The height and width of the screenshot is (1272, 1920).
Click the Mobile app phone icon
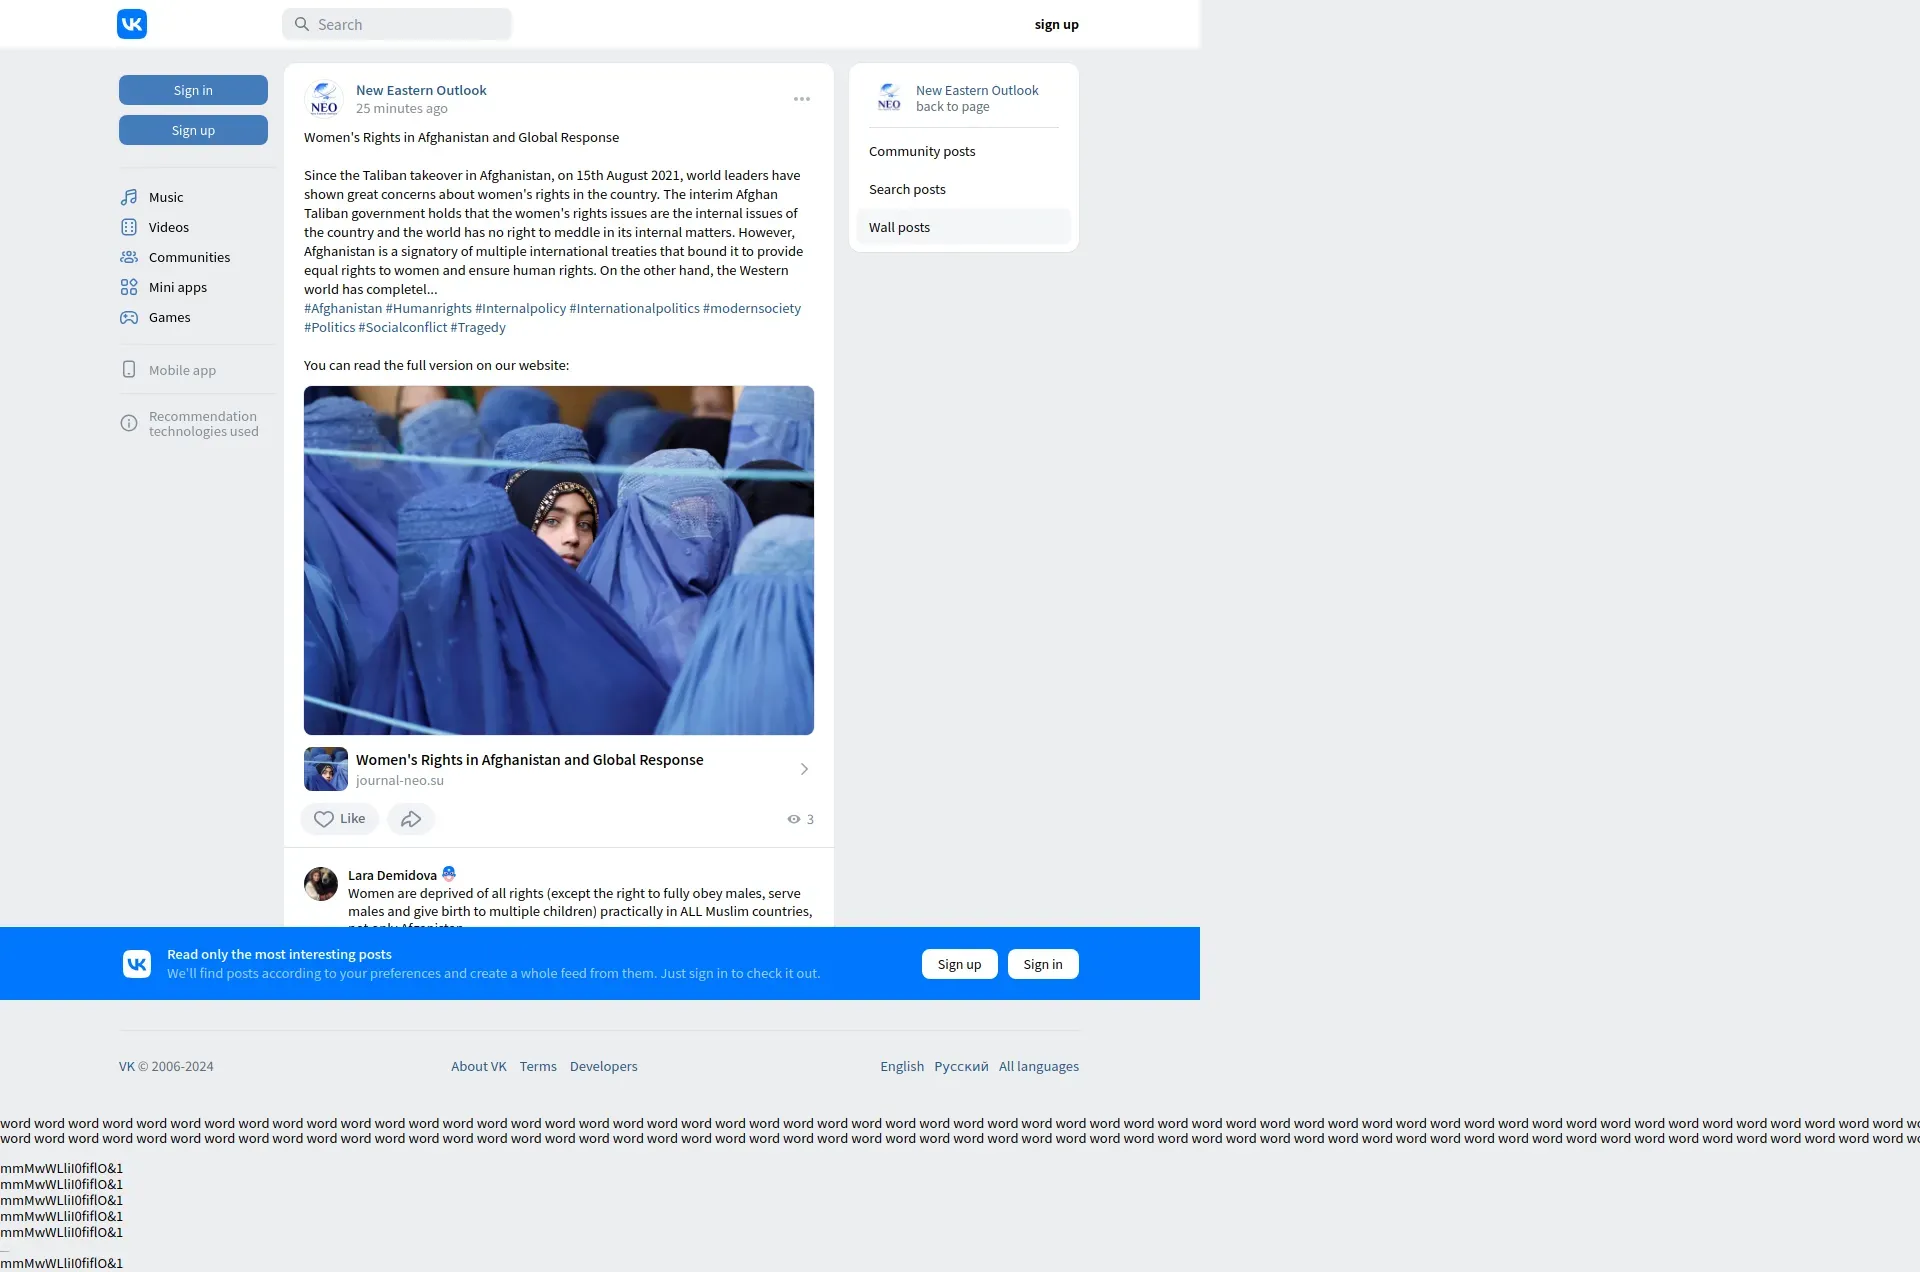click(x=129, y=370)
